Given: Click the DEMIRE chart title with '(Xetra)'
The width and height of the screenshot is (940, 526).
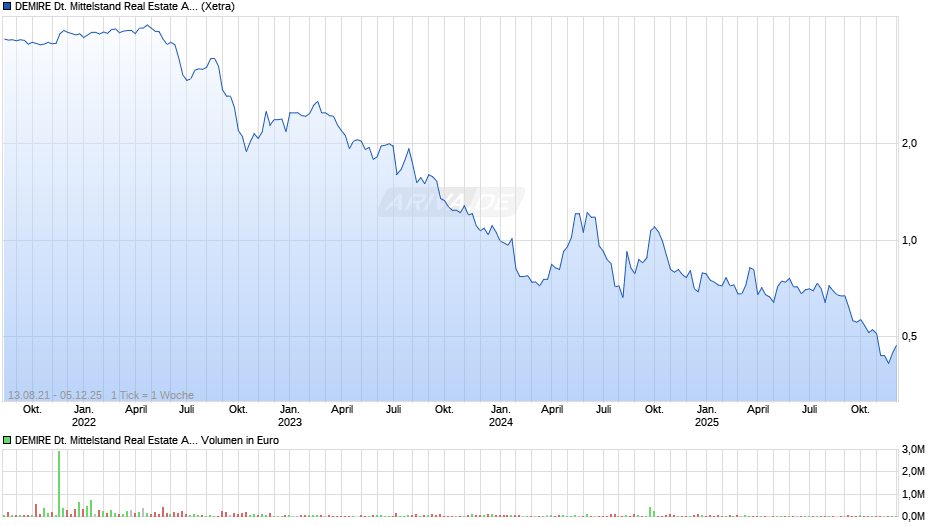Looking at the screenshot, I should pyautogui.click(x=125, y=7).
